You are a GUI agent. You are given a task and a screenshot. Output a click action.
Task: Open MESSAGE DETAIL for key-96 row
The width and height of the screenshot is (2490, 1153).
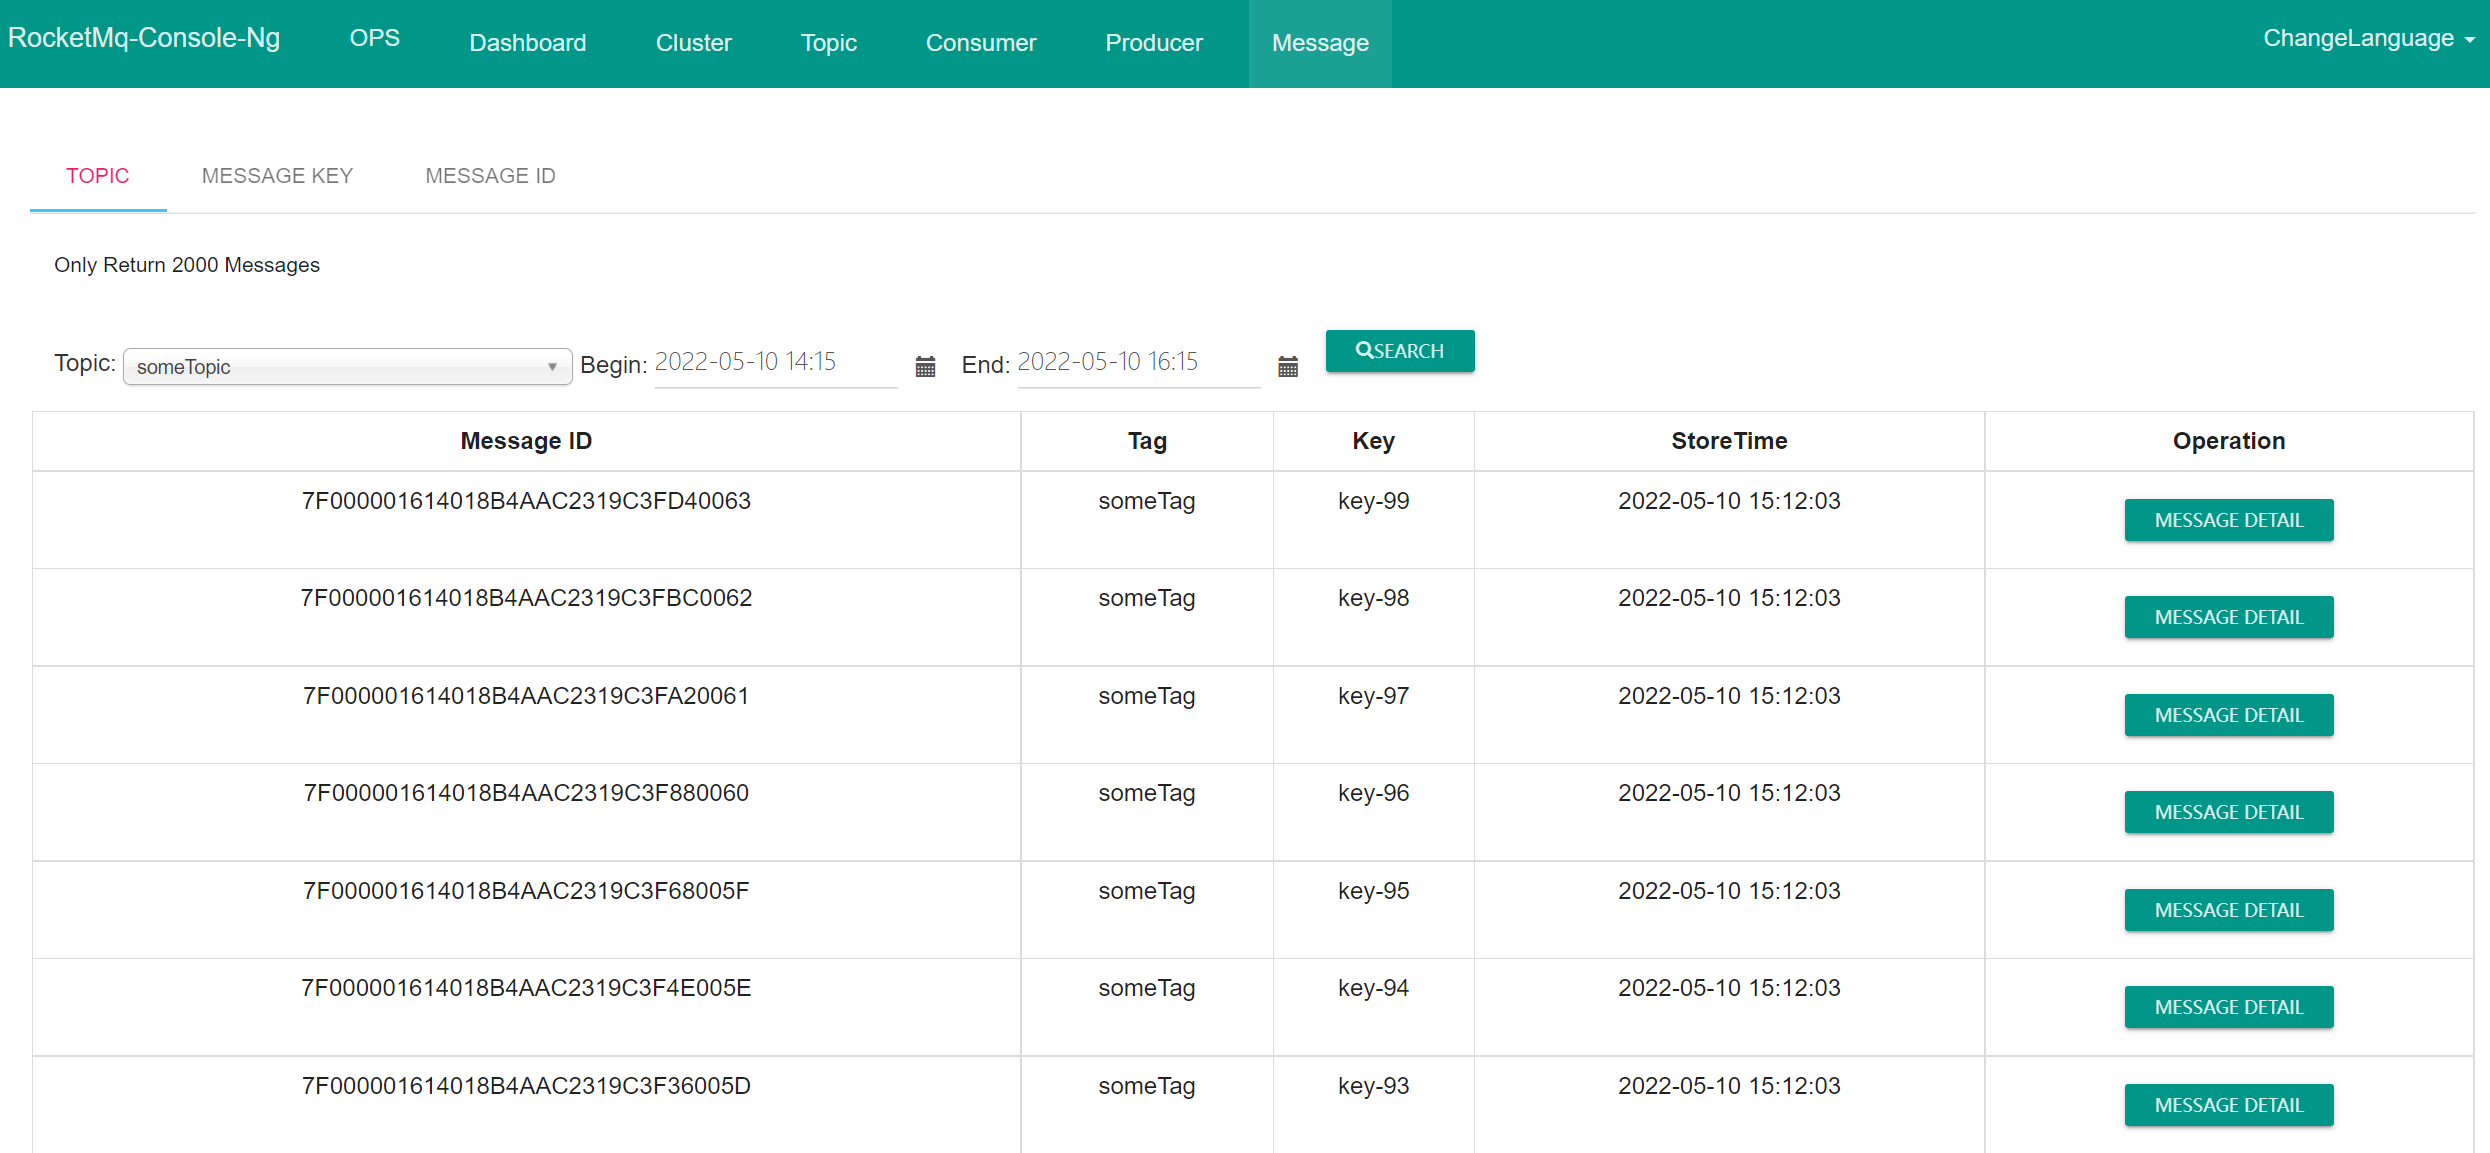(2228, 812)
